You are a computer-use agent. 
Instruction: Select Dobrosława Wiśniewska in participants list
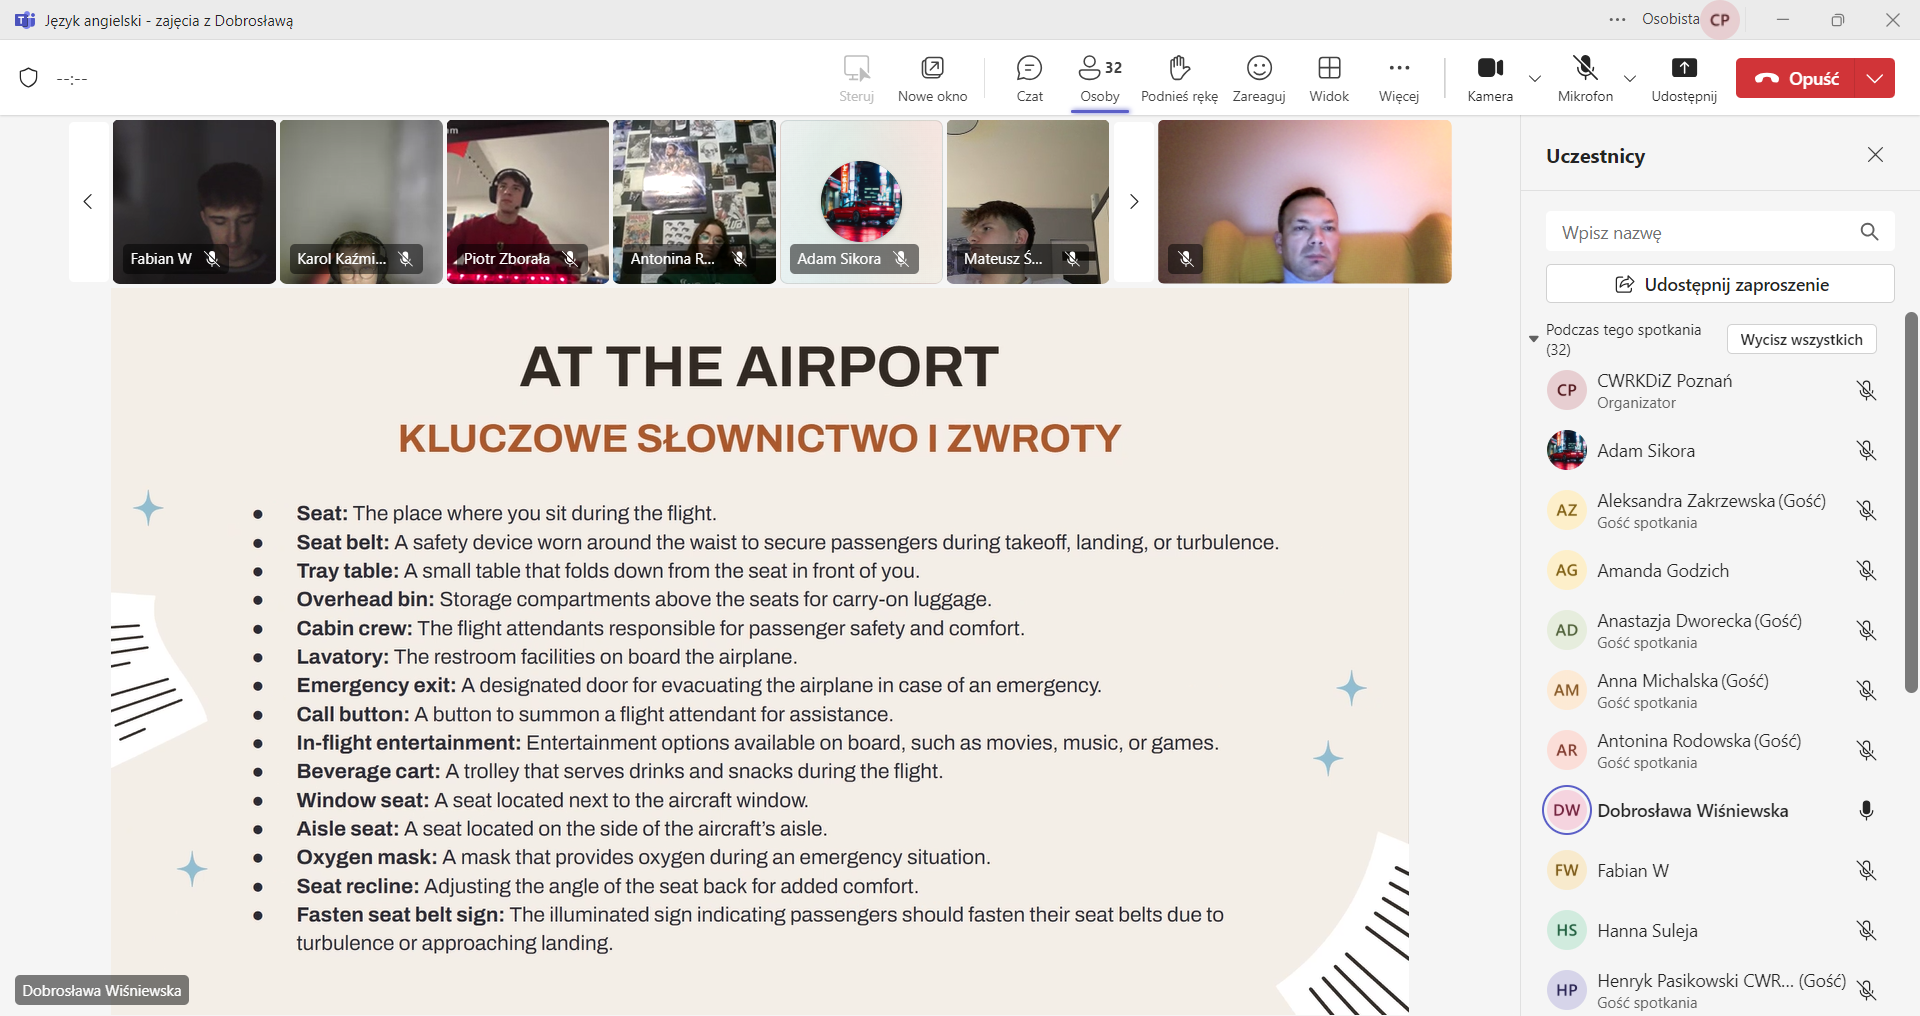click(x=1711, y=810)
